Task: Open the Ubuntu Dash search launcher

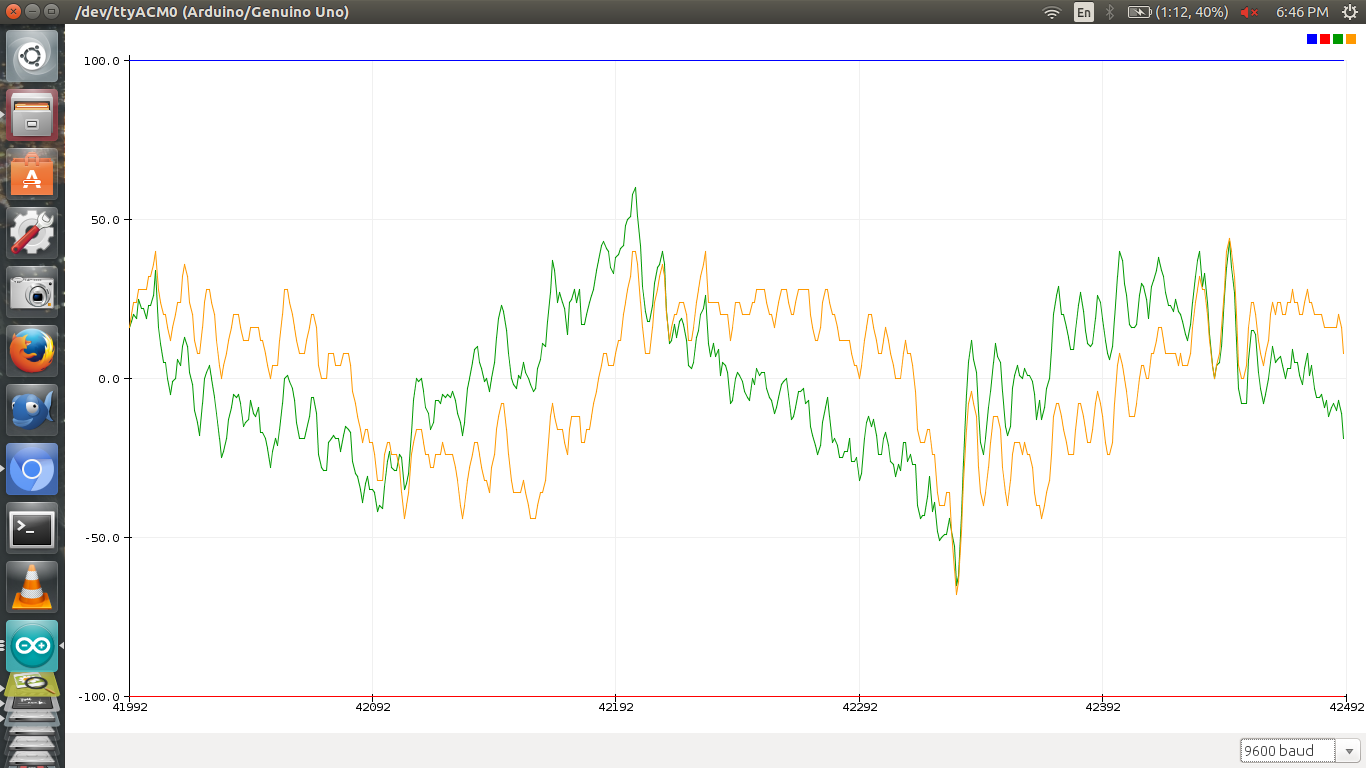Action: [32, 56]
